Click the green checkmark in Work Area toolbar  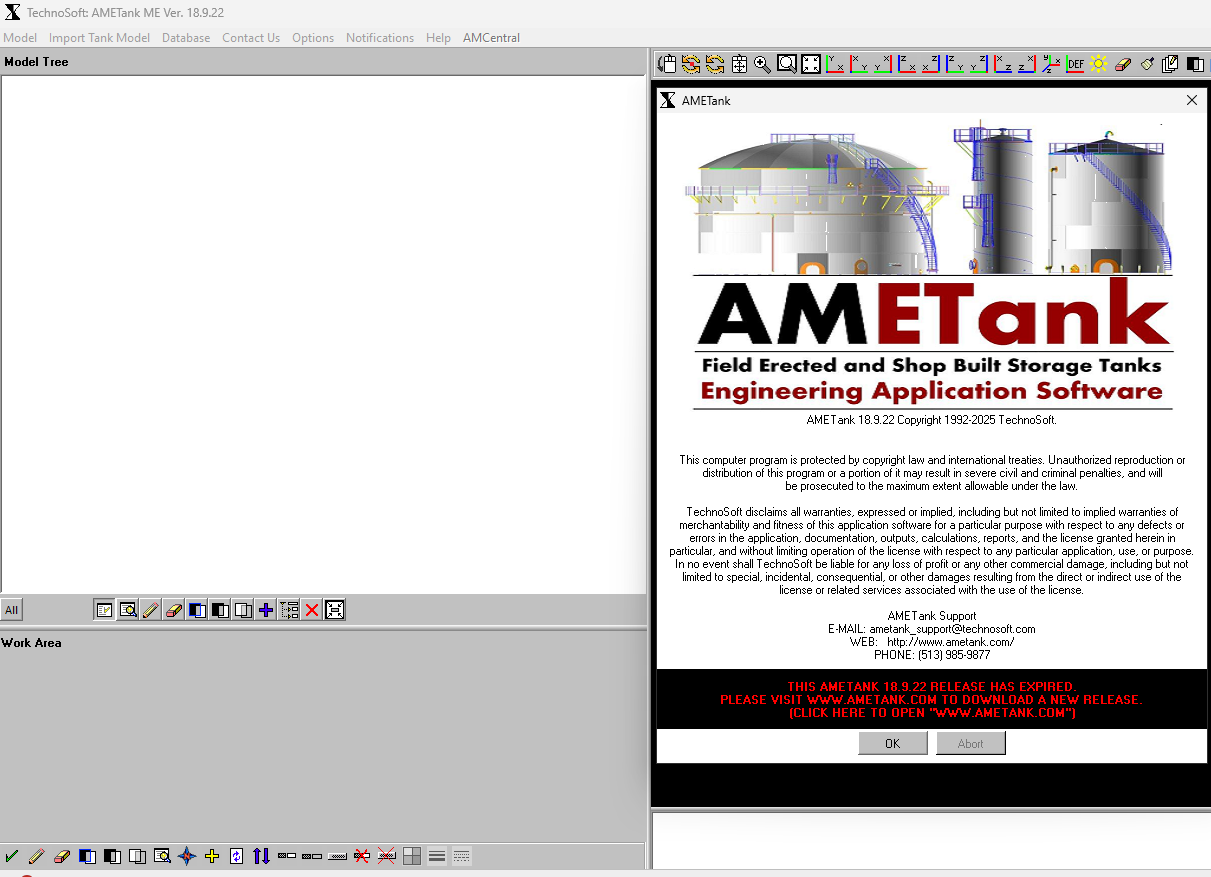coord(12,856)
